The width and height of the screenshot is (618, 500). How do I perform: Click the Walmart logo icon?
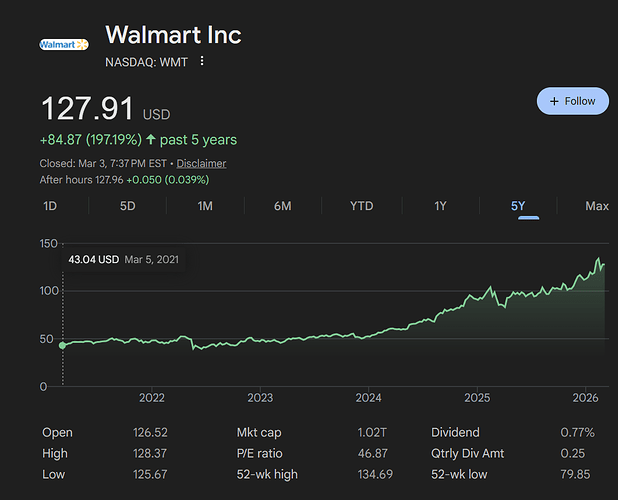coord(63,44)
